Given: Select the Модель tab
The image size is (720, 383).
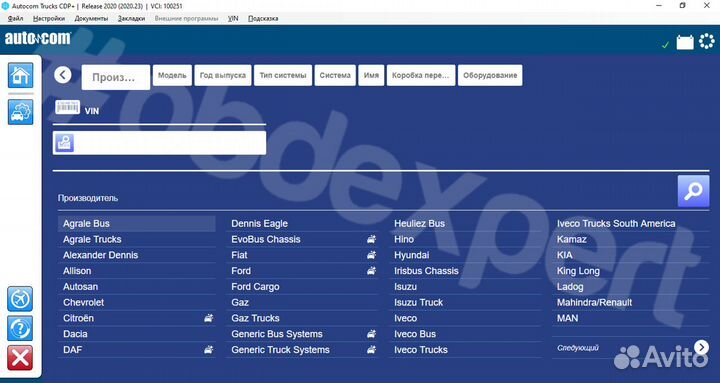Looking at the screenshot, I should [x=172, y=75].
